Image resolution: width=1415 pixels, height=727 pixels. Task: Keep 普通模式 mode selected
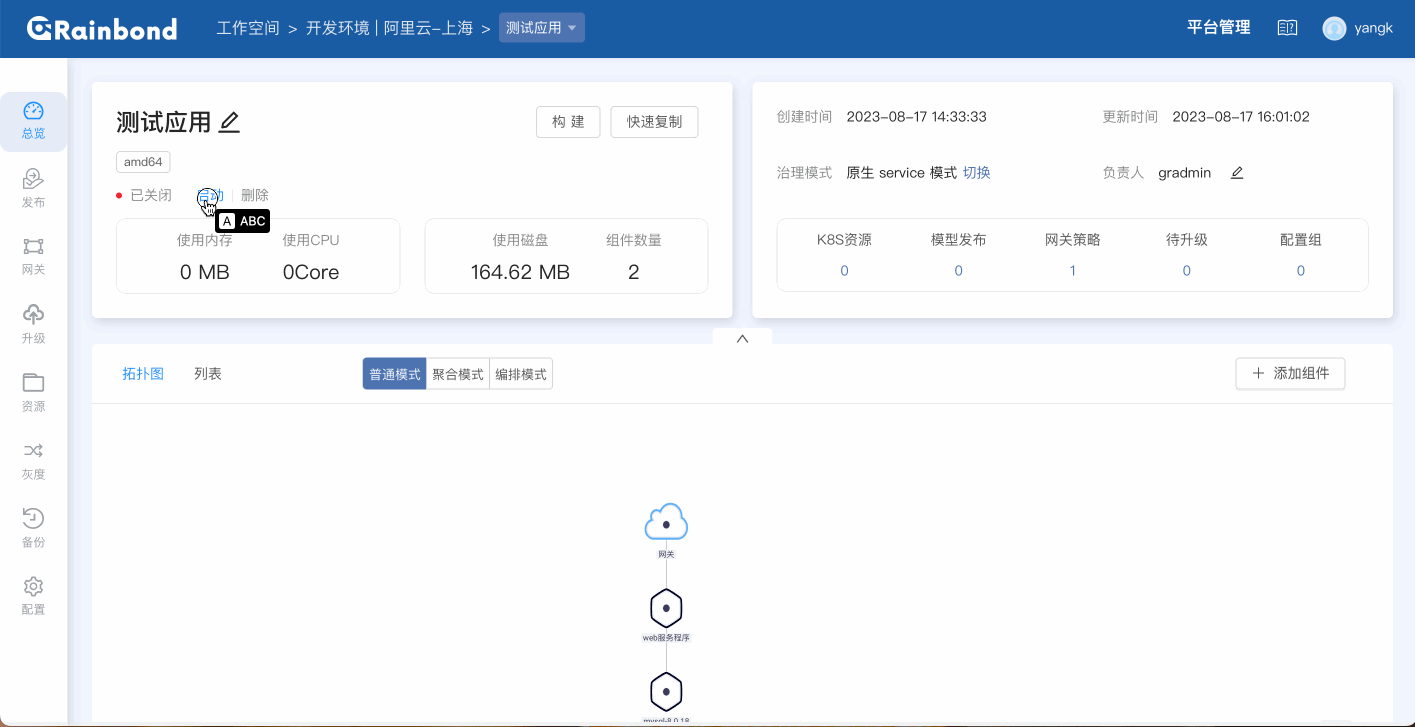click(x=393, y=373)
